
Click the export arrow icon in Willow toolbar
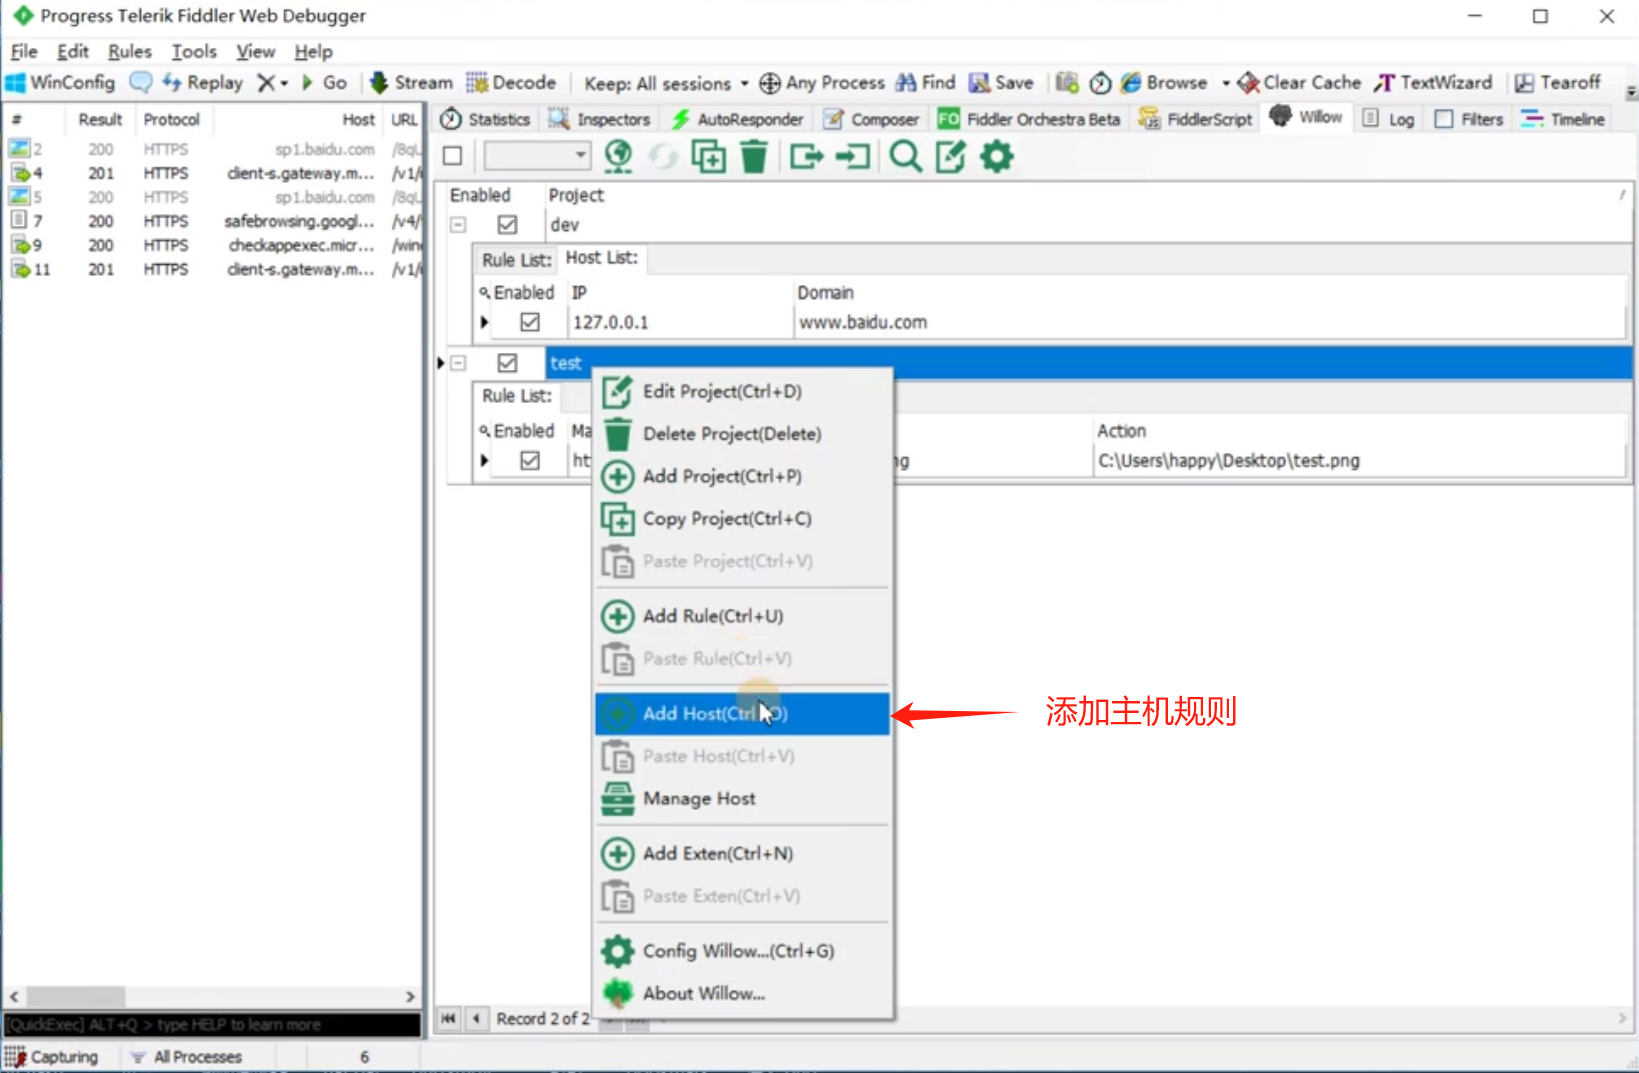[x=806, y=156]
